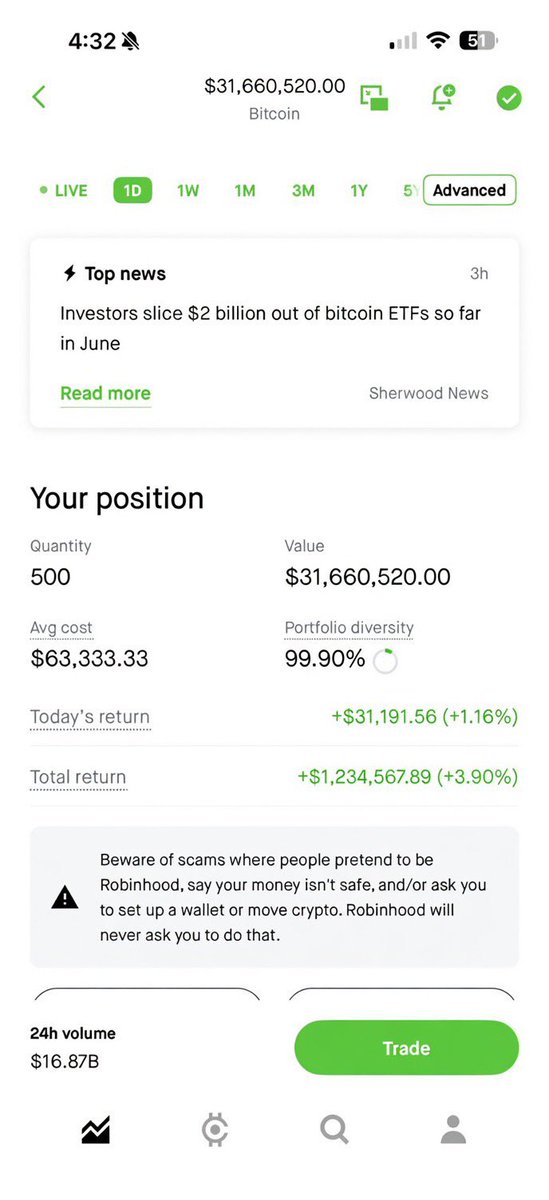Toggle the LIVE chart range

[64, 190]
